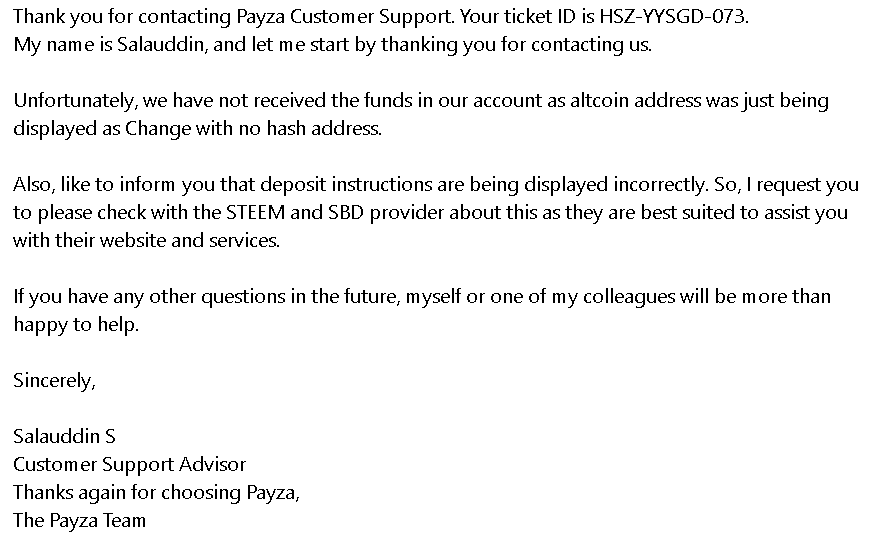The image size is (873, 547).
Task: Click the signature name Salauddin S
Action: click(64, 436)
